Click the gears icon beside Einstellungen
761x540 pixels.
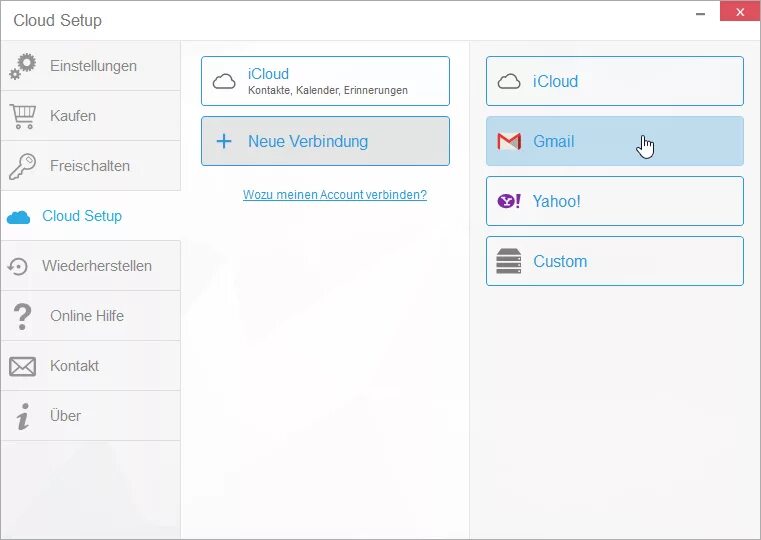[23, 66]
